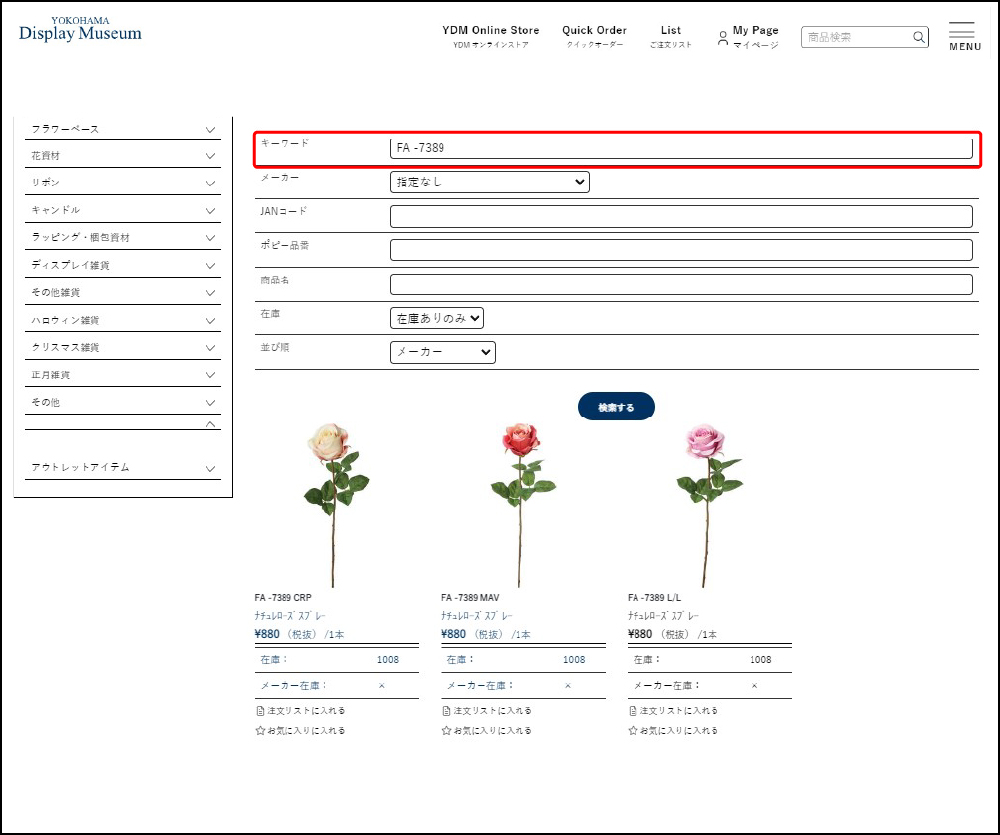Open the FA-7389 MAV product name link
Viewport: 1000px width, 835px height.
pos(476,616)
